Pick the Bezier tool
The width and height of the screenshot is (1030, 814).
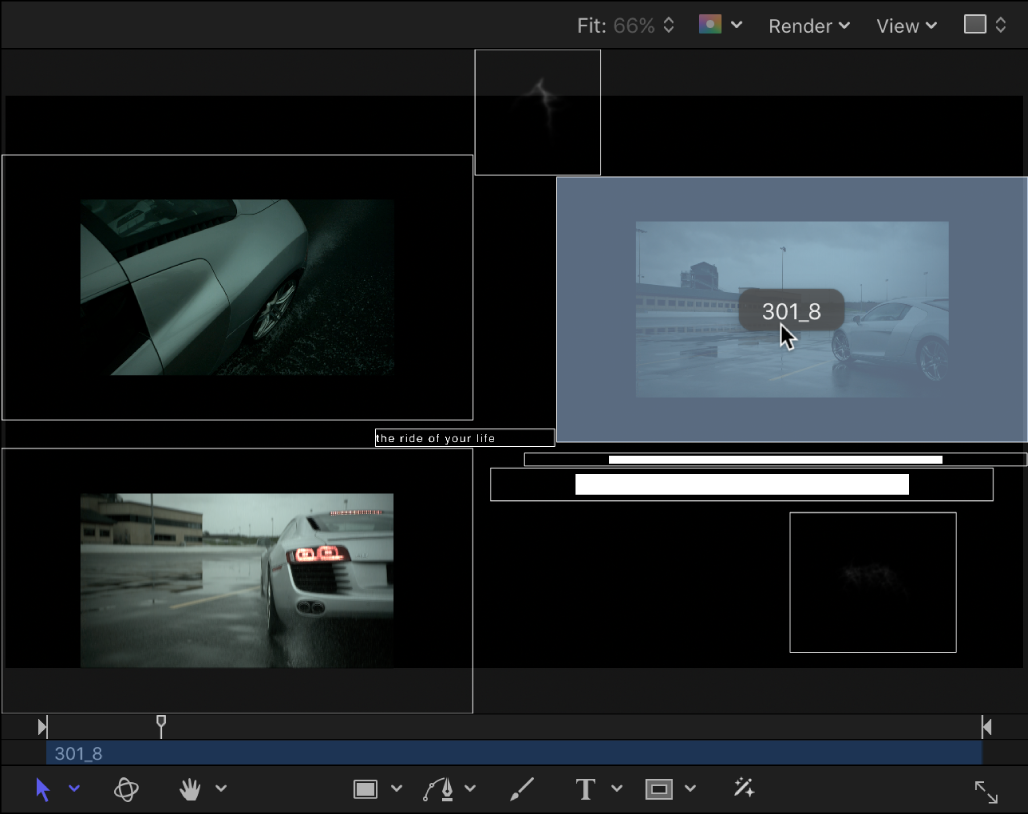click(441, 789)
